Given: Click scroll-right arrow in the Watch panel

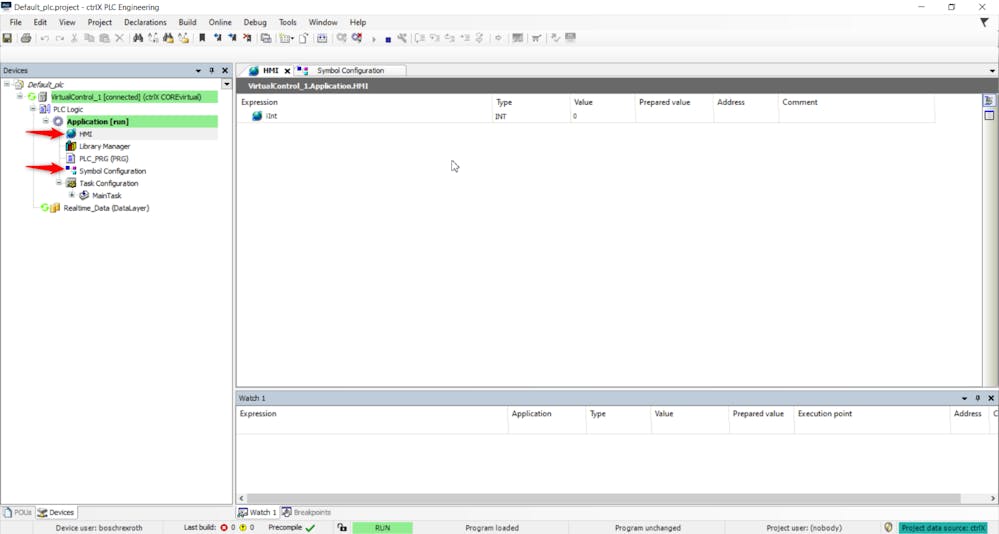Looking at the screenshot, I should [993, 498].
